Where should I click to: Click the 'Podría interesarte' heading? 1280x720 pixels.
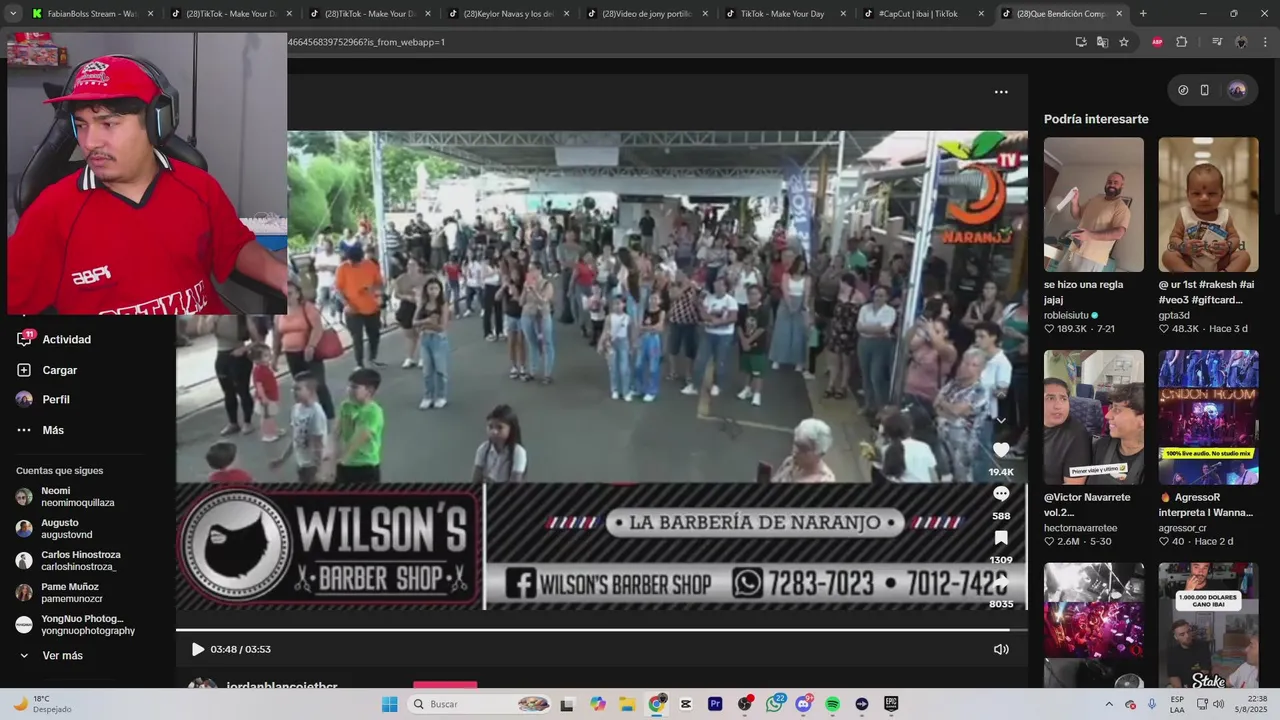click(1096, 119)
